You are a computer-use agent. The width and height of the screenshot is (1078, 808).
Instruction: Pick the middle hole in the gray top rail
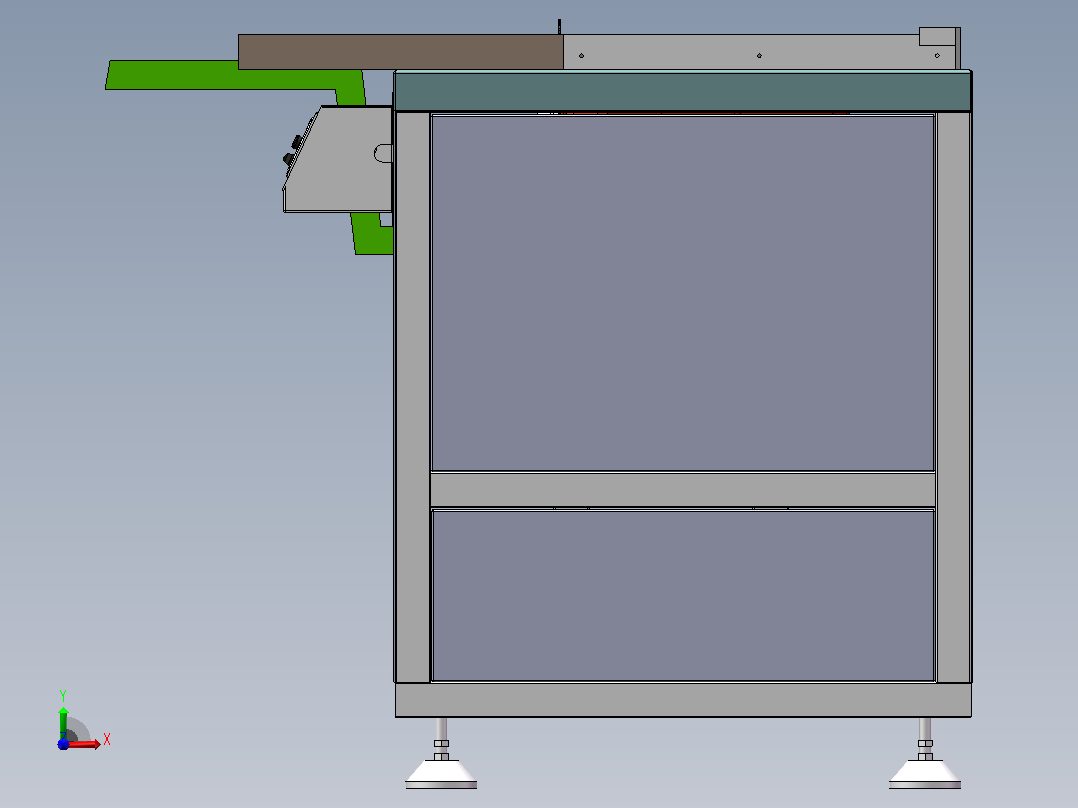tap(759, 56)
